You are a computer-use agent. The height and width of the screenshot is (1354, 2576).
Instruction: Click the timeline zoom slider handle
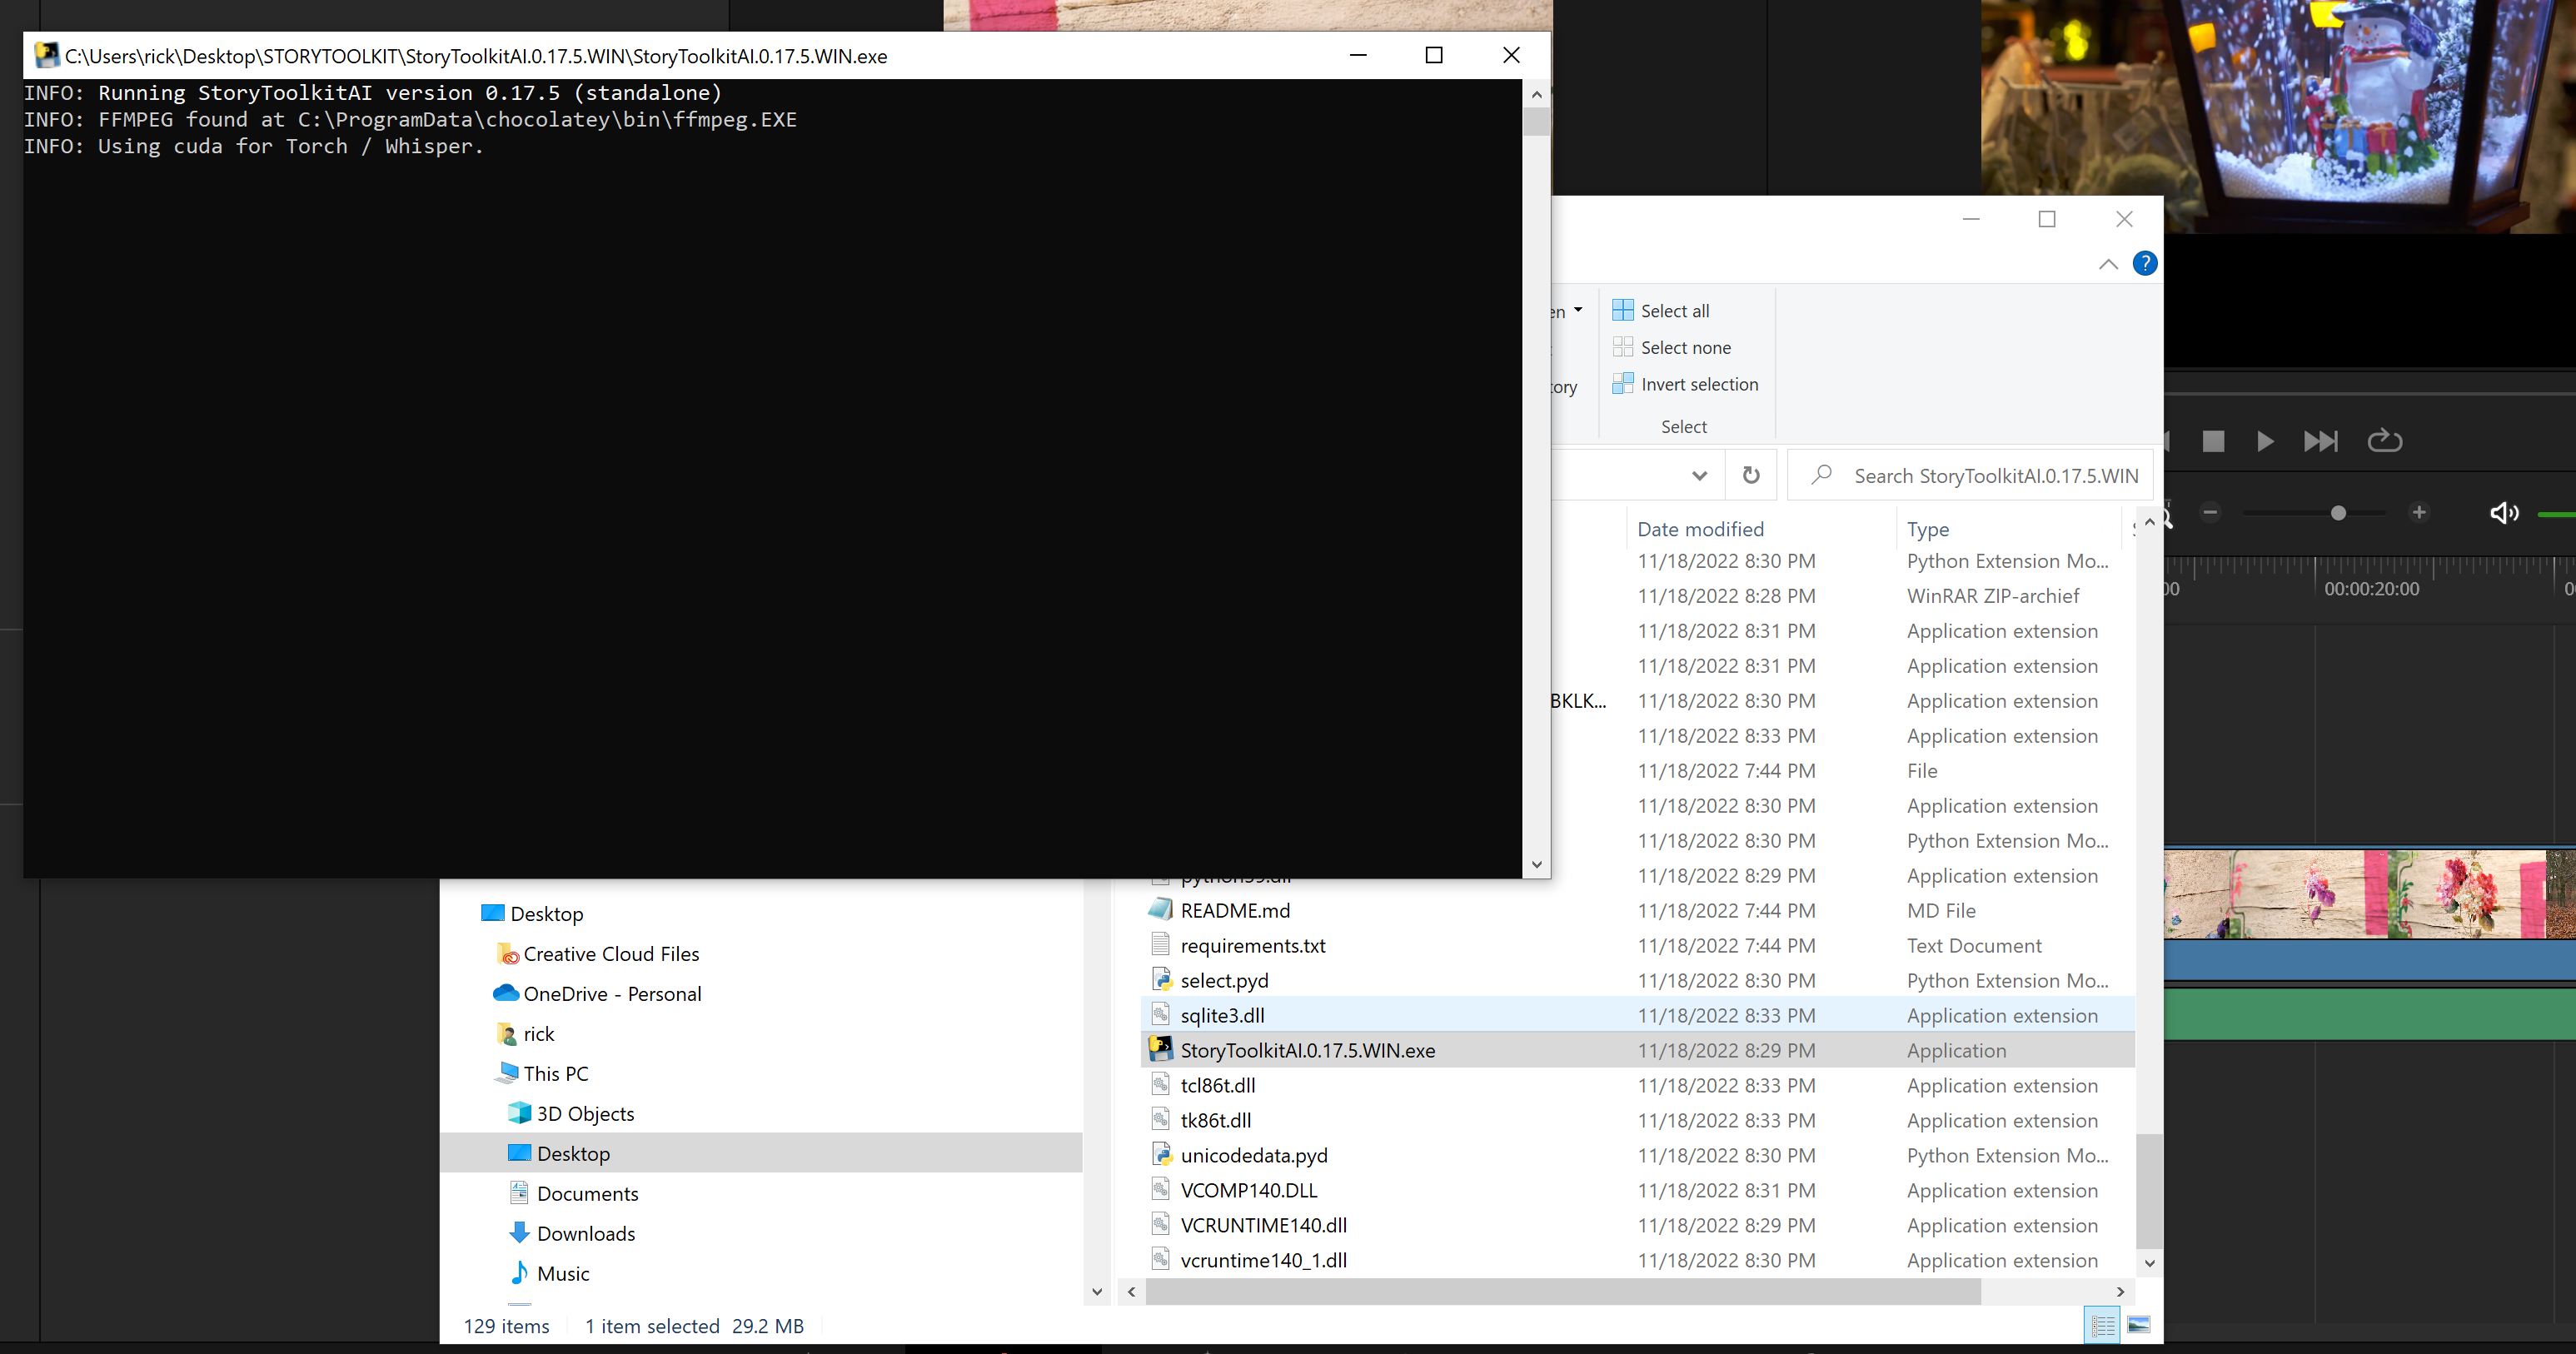(x=2338, y=513)
